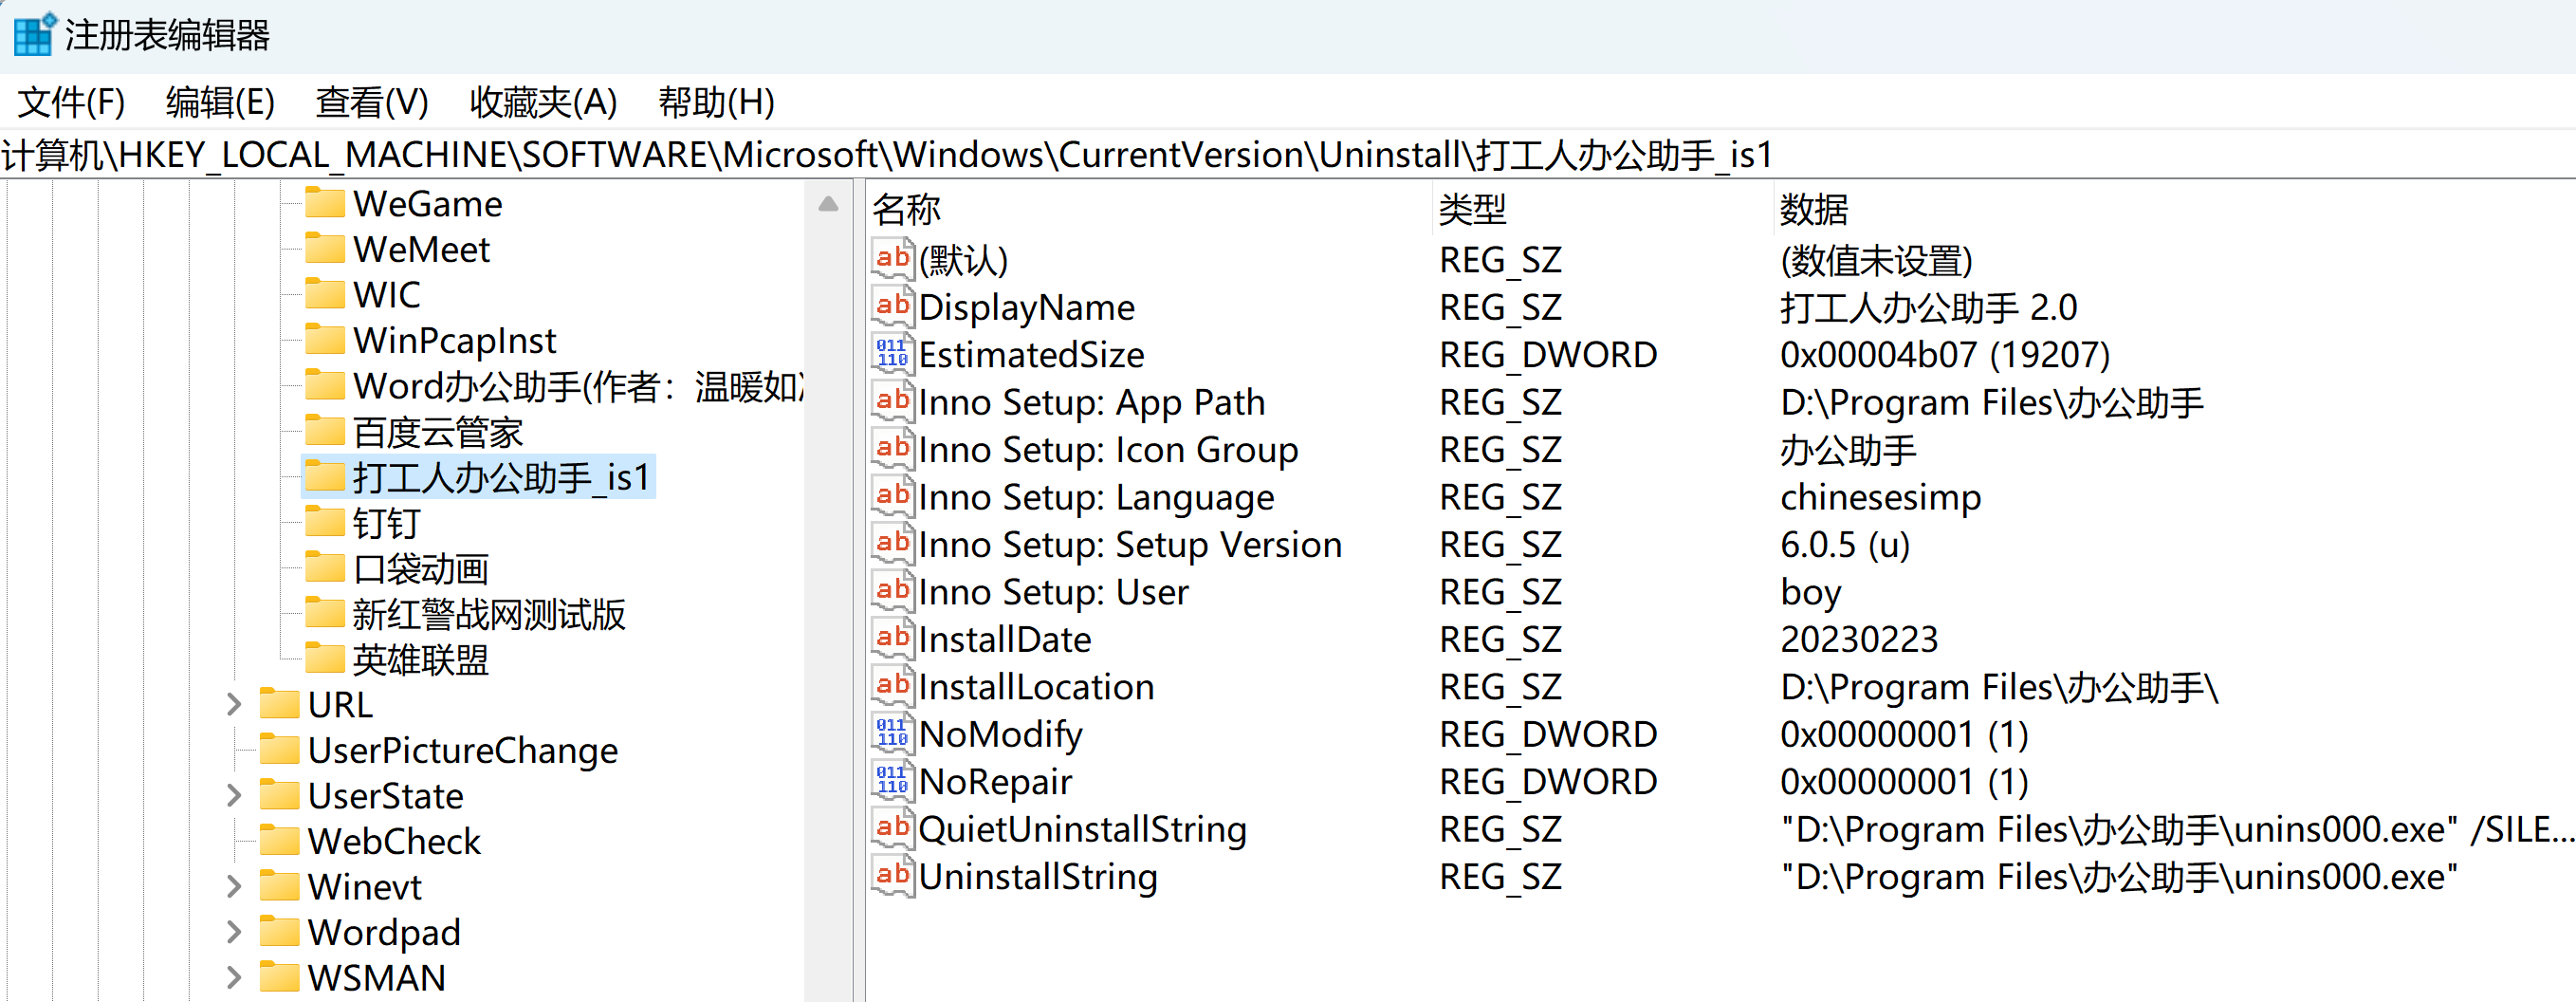Click the InstallLocation string value icon
The image size is (2576, 1002).
(892, 686)
